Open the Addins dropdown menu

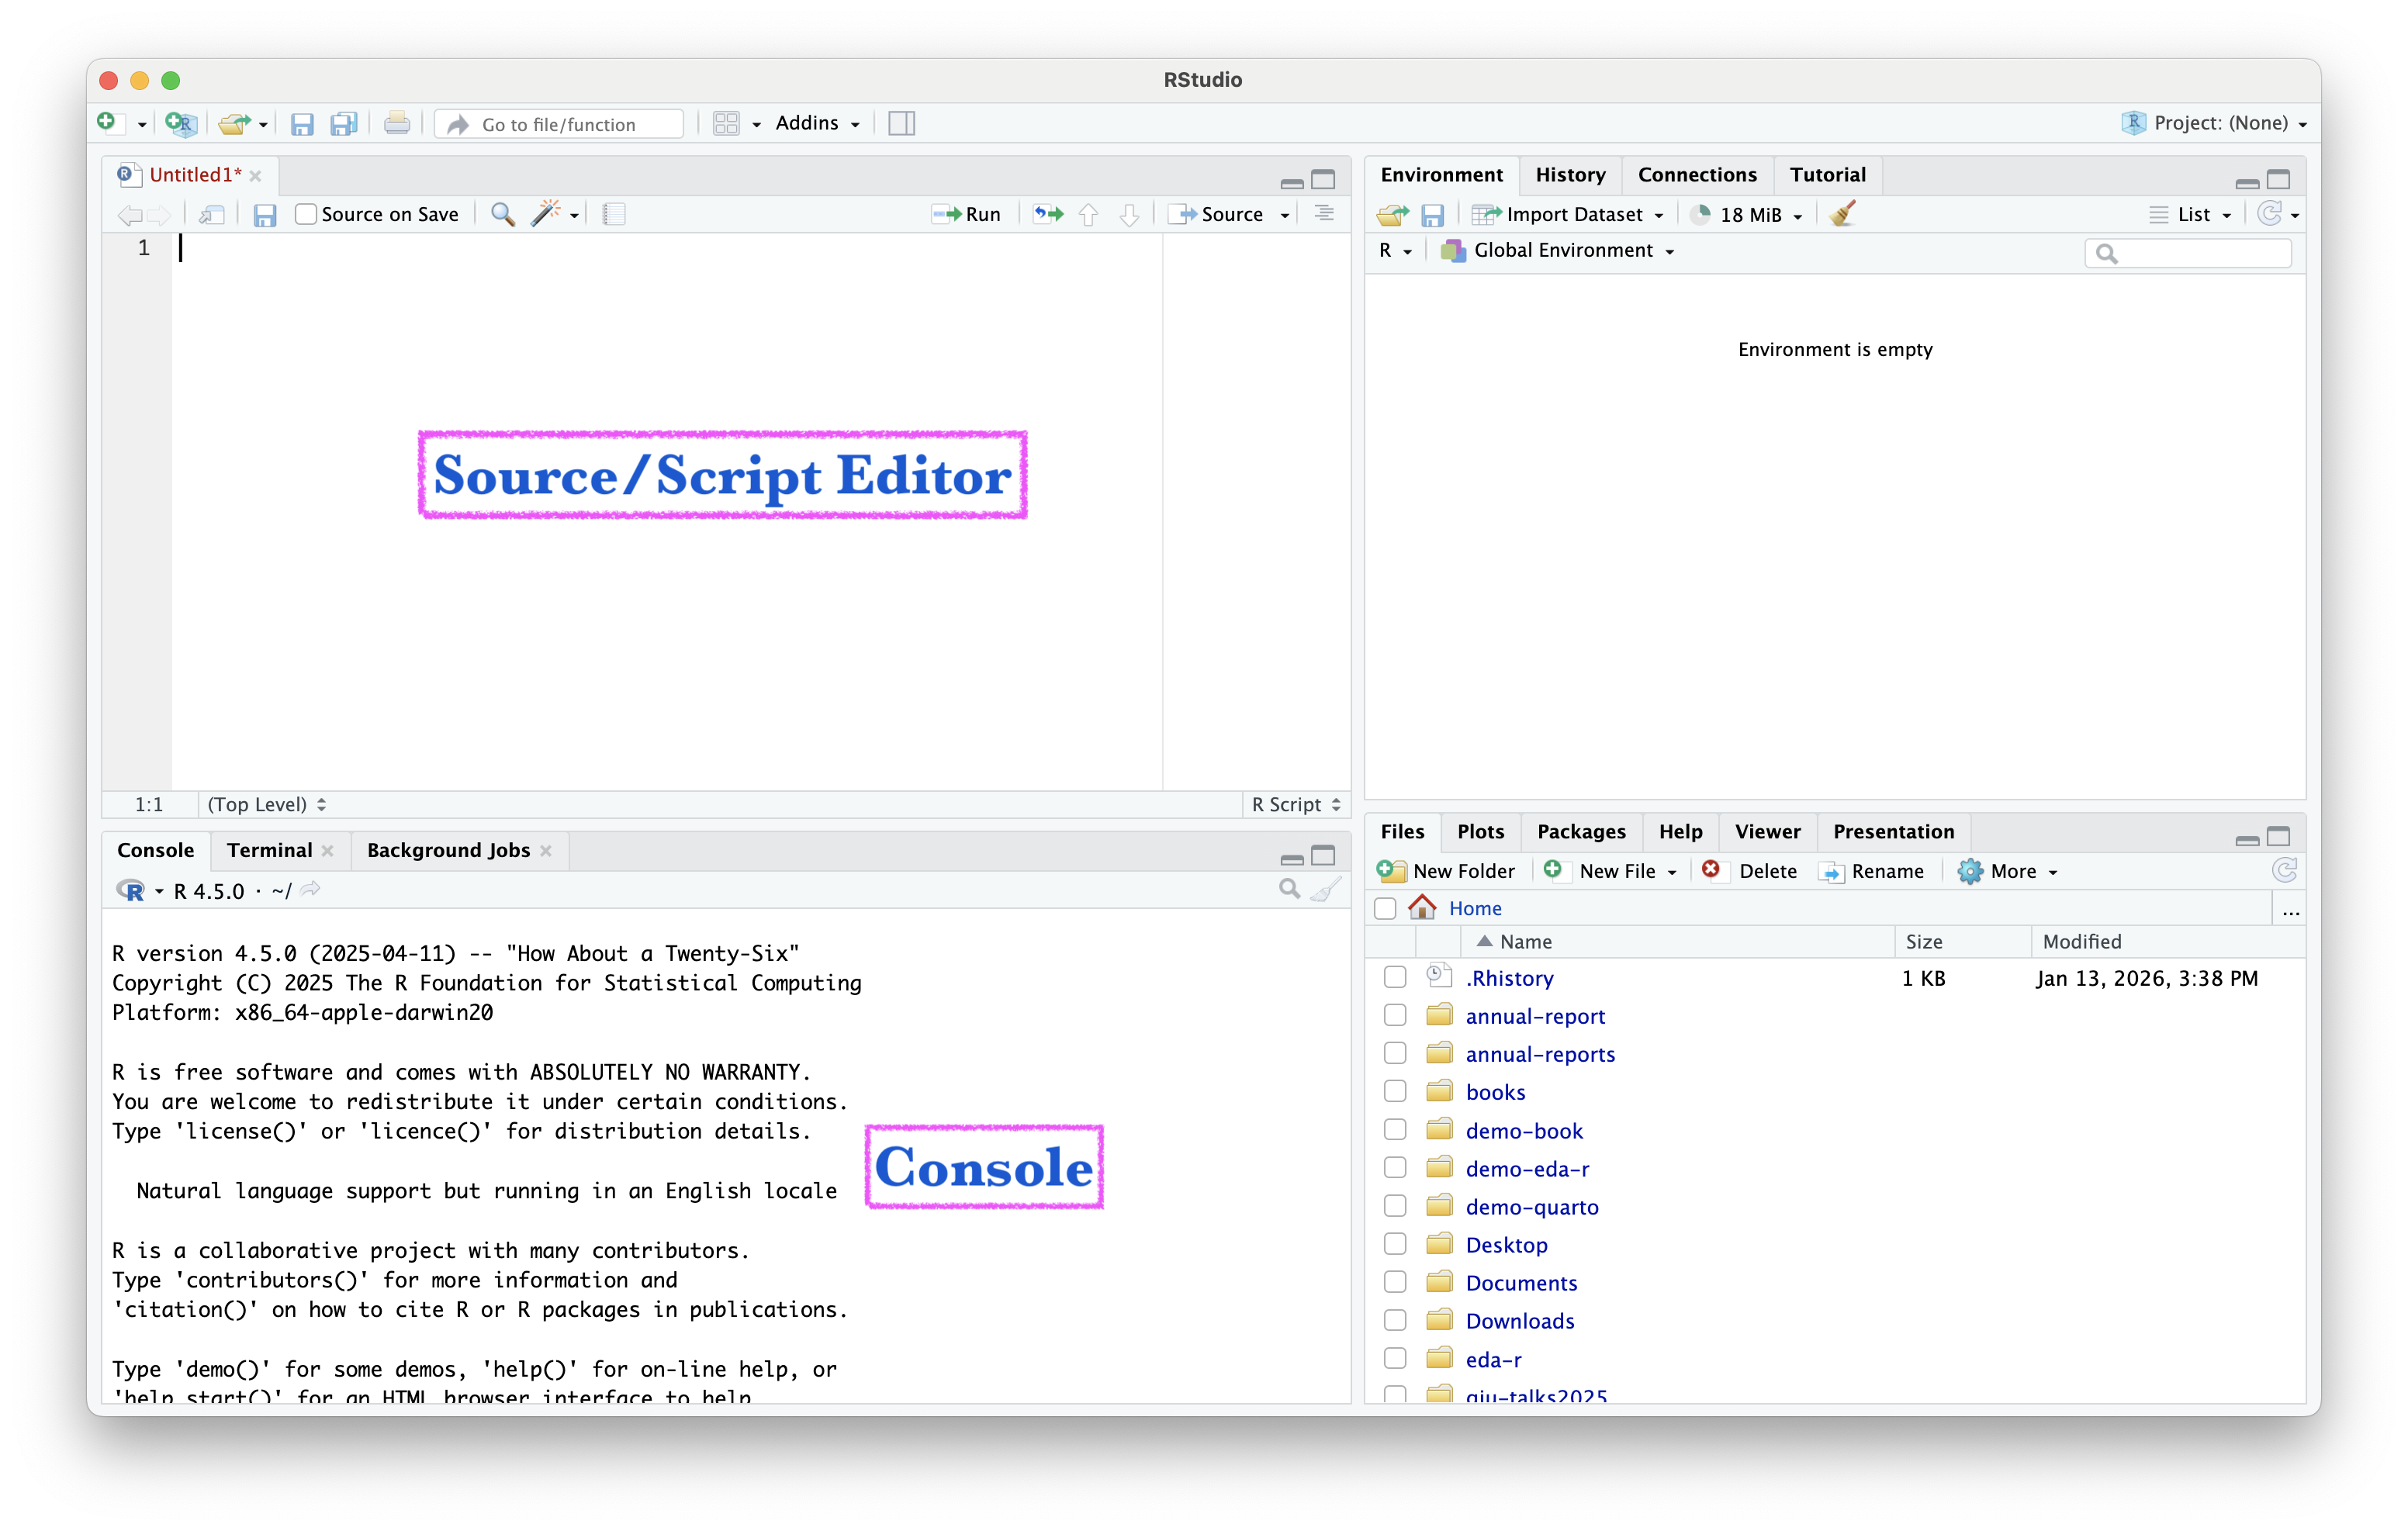click(x=817, y=123)
